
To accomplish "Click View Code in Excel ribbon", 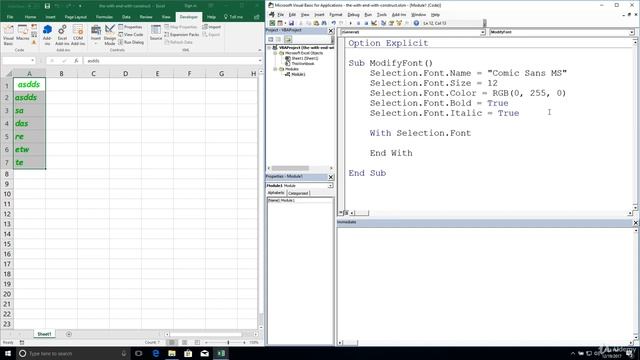I will point(131,35).
